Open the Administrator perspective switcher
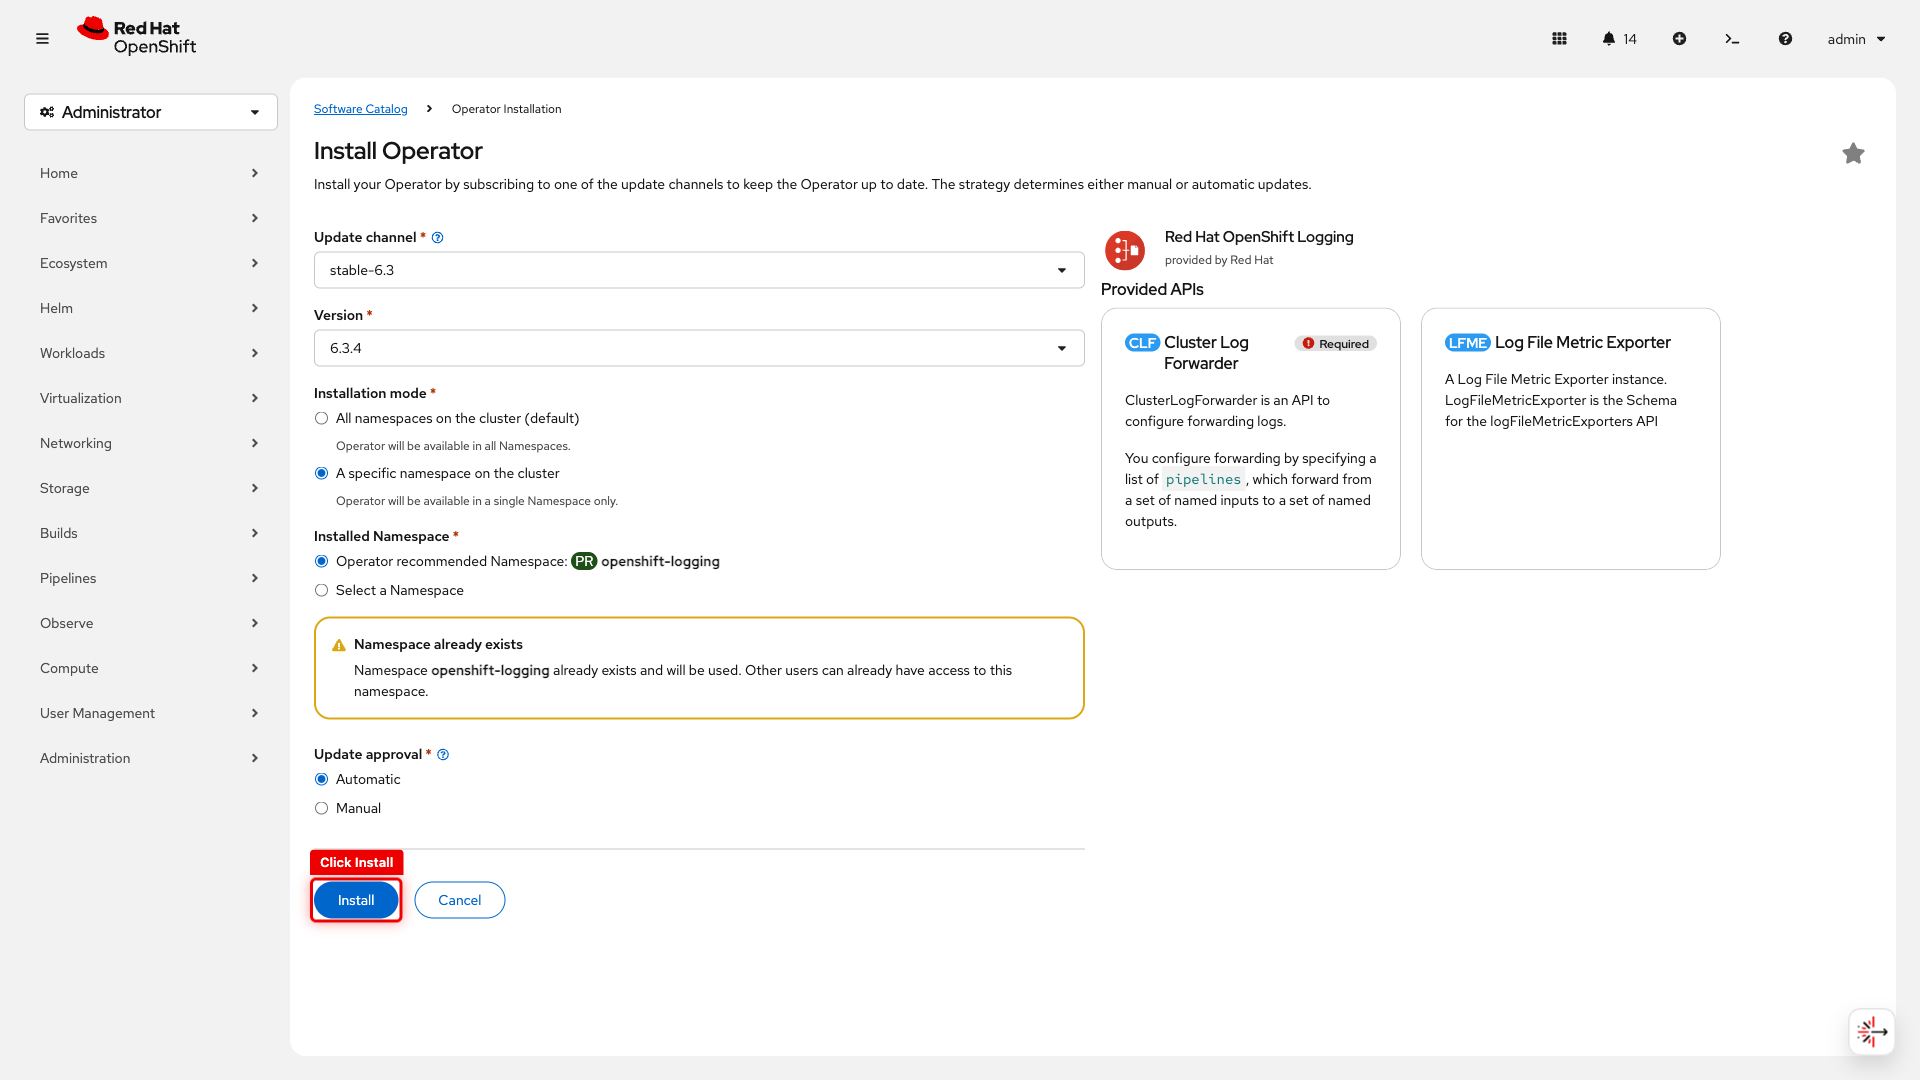 click(150, 112)
